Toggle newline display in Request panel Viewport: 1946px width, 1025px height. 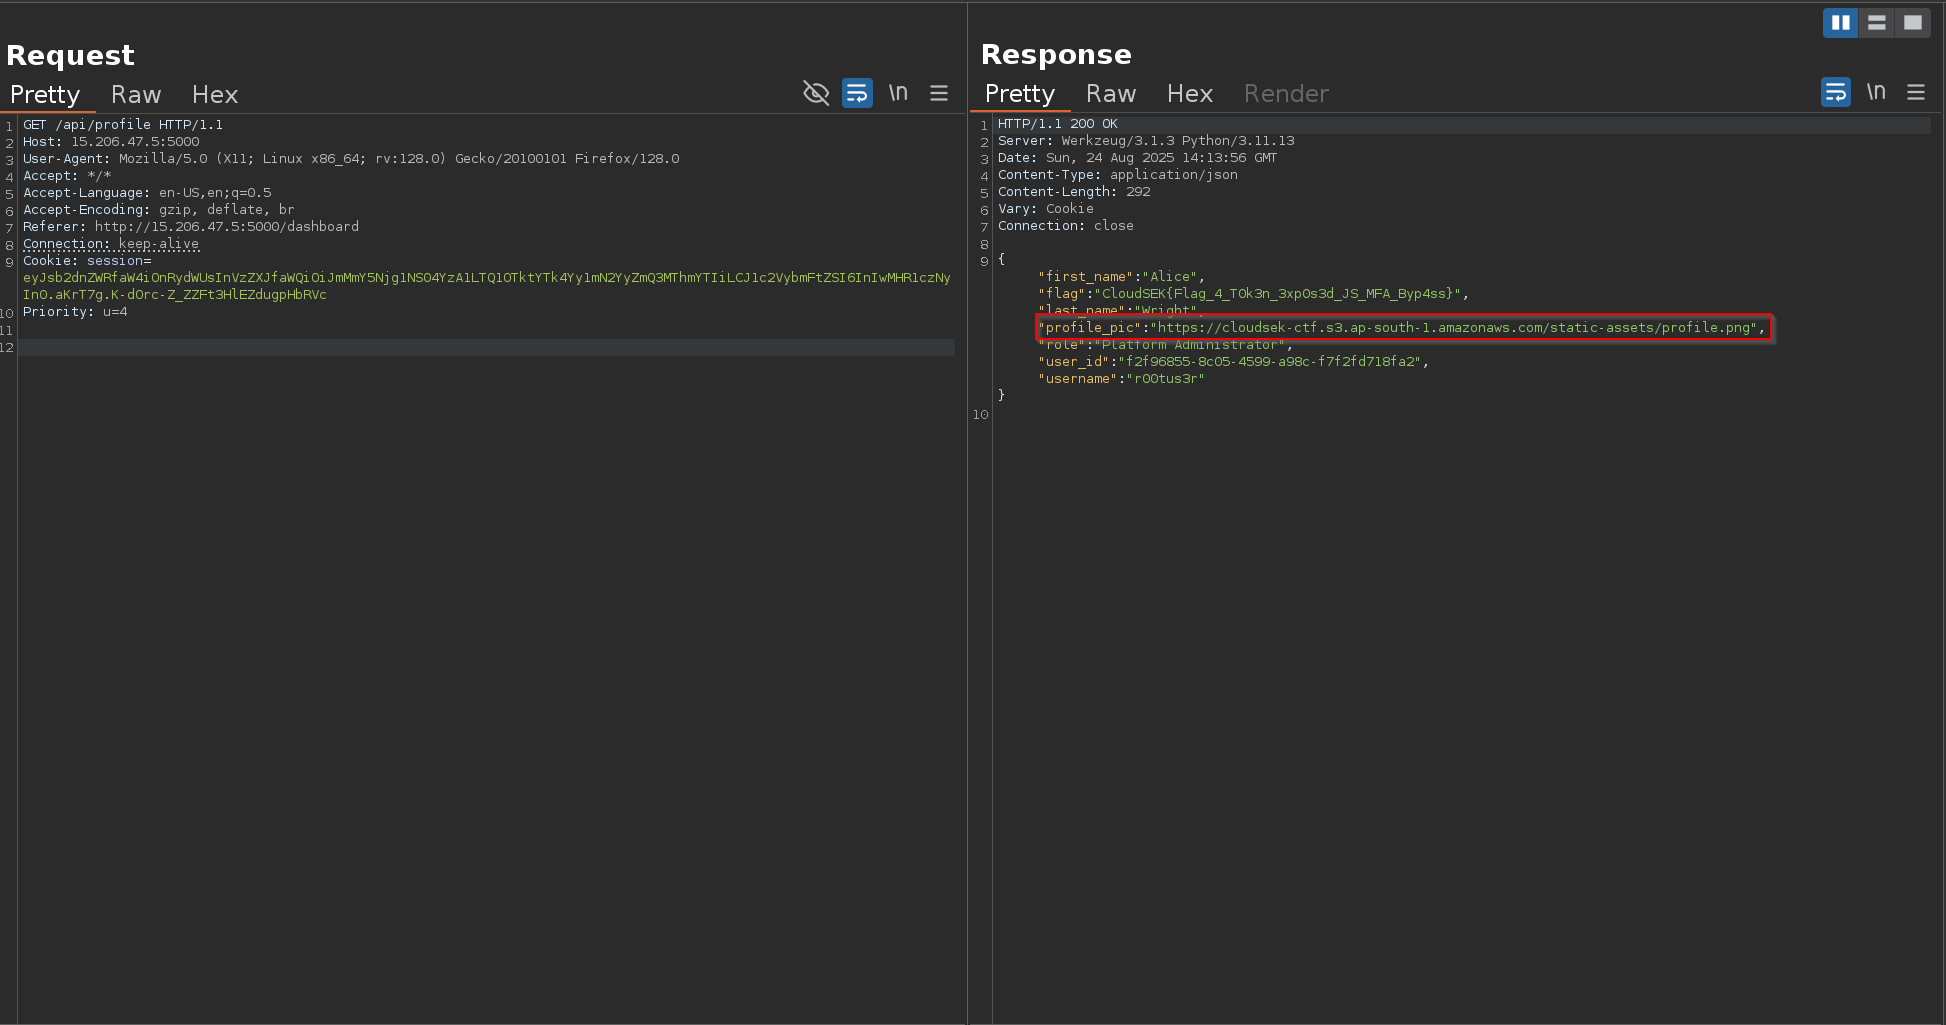click(898, 93)
